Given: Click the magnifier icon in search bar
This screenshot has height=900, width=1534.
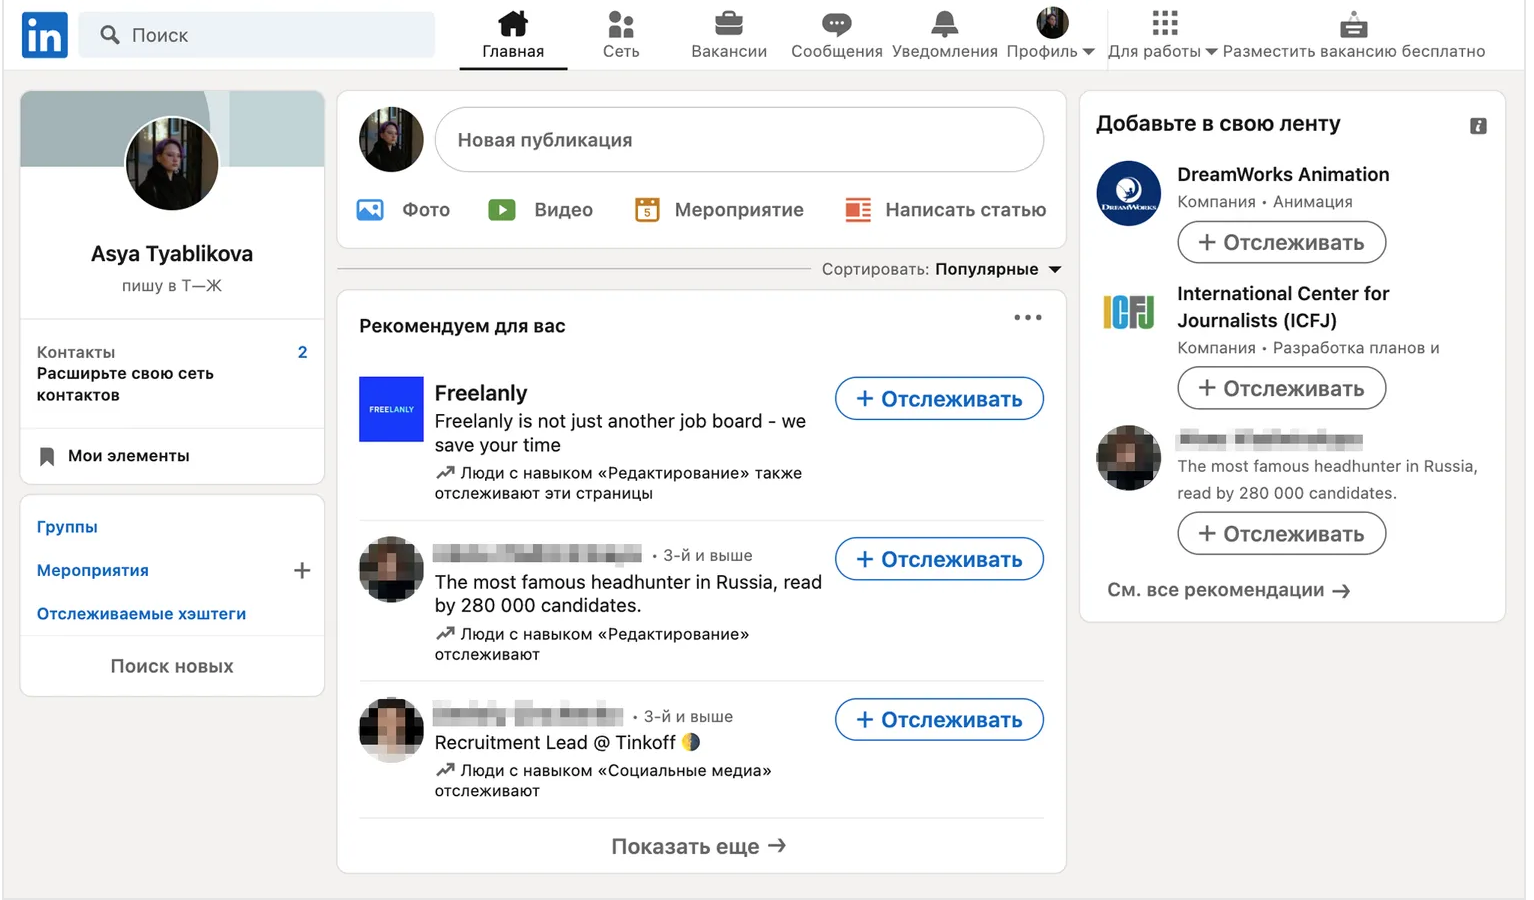Looking at the screenshot, I should coord(110,35).
